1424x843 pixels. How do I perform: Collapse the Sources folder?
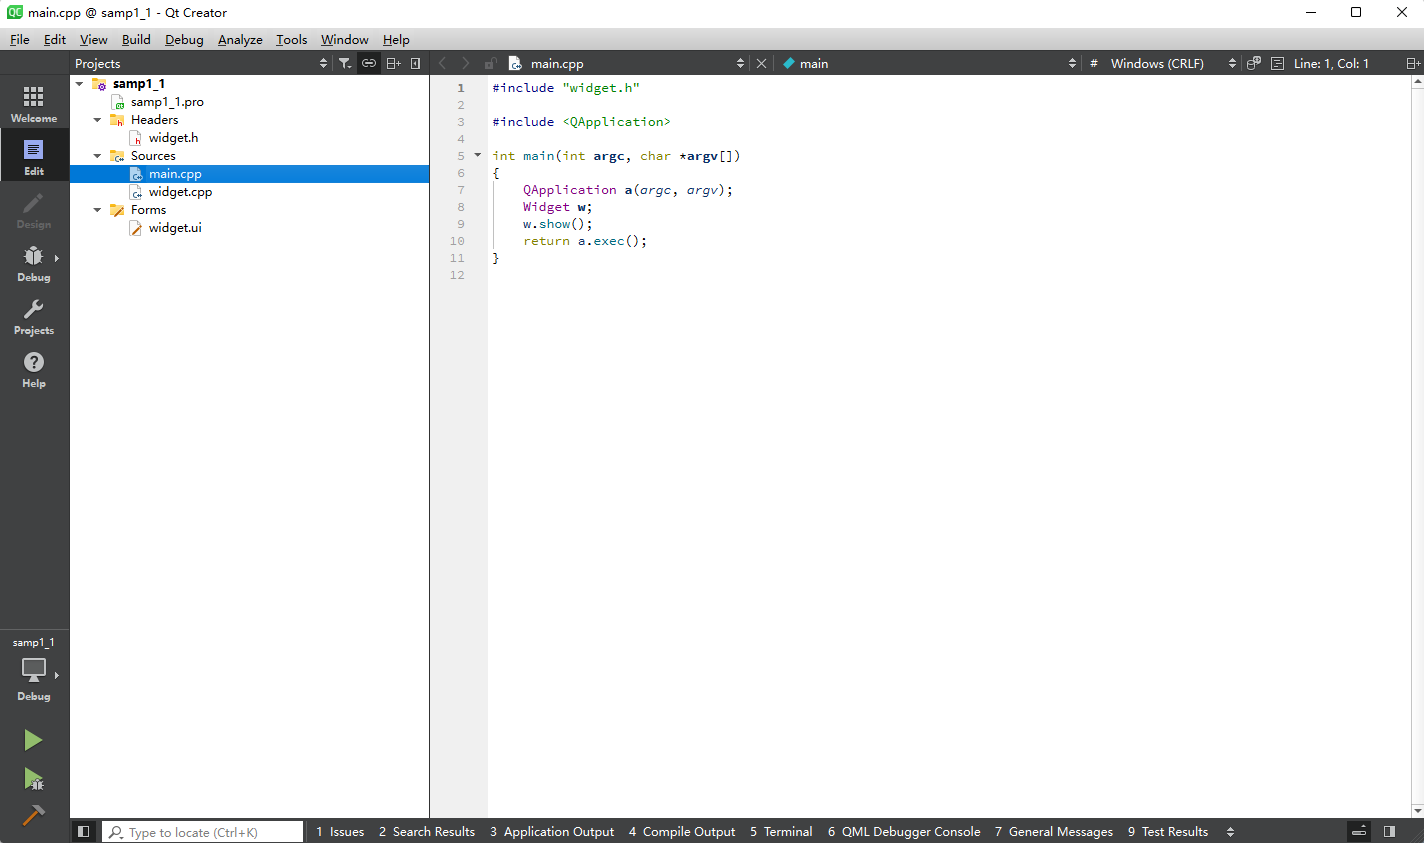[x=97, y=156]
